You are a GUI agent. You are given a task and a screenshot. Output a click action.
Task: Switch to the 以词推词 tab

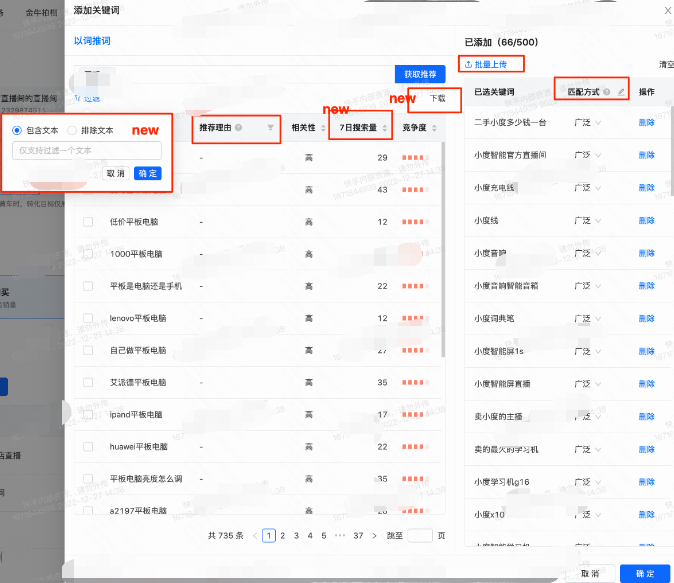coord(92,41)
